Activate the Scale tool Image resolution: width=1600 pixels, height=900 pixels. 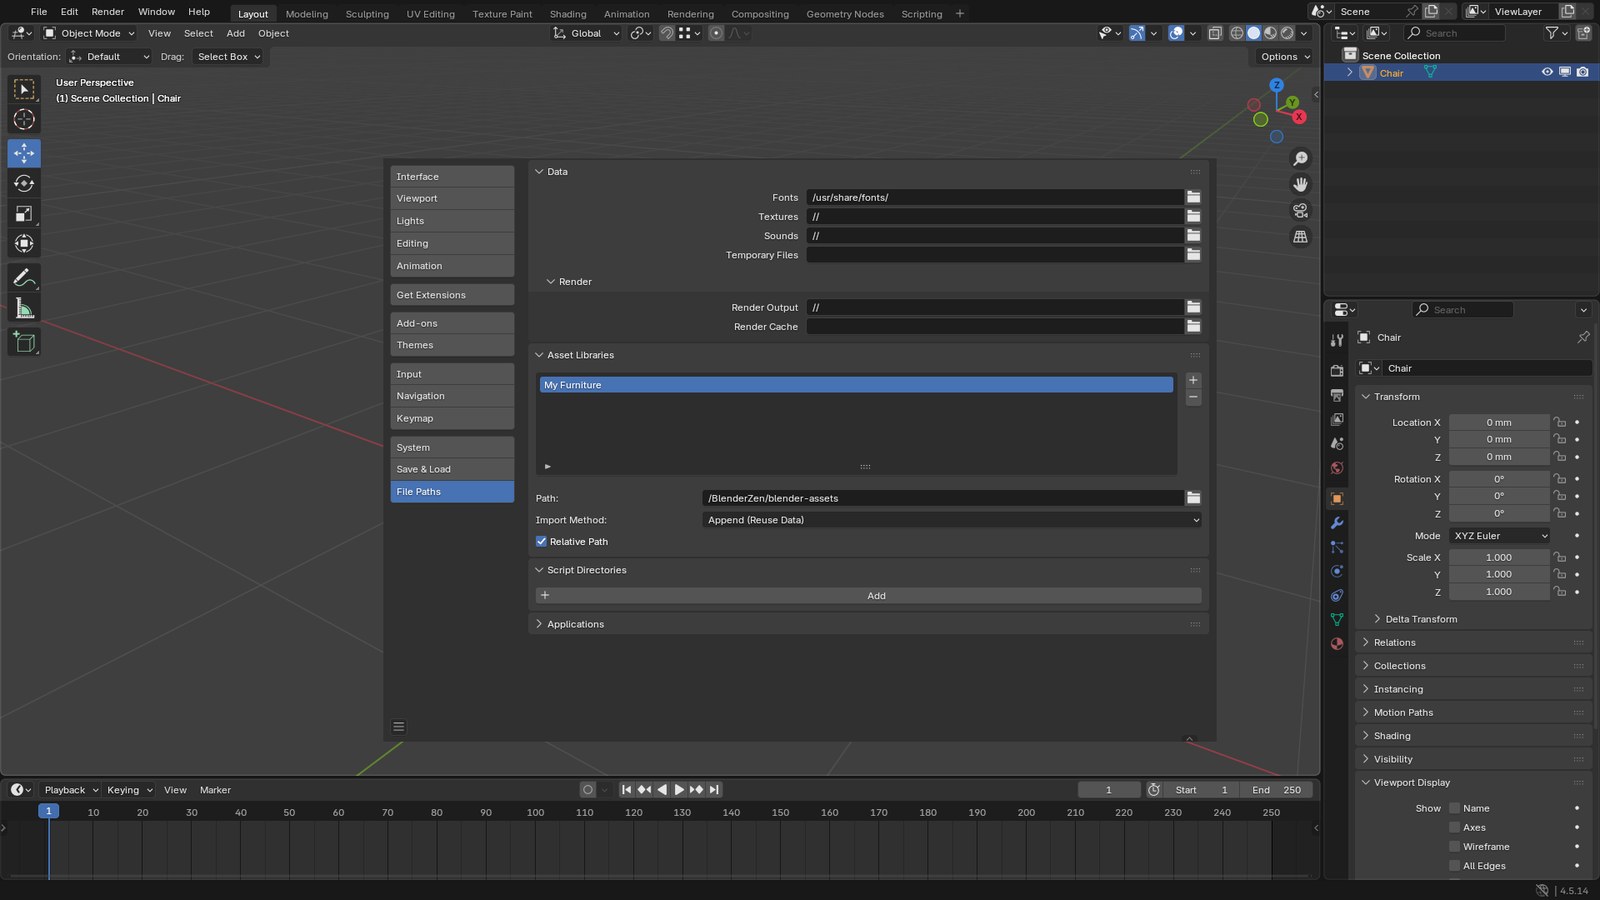tap(24, 214)
